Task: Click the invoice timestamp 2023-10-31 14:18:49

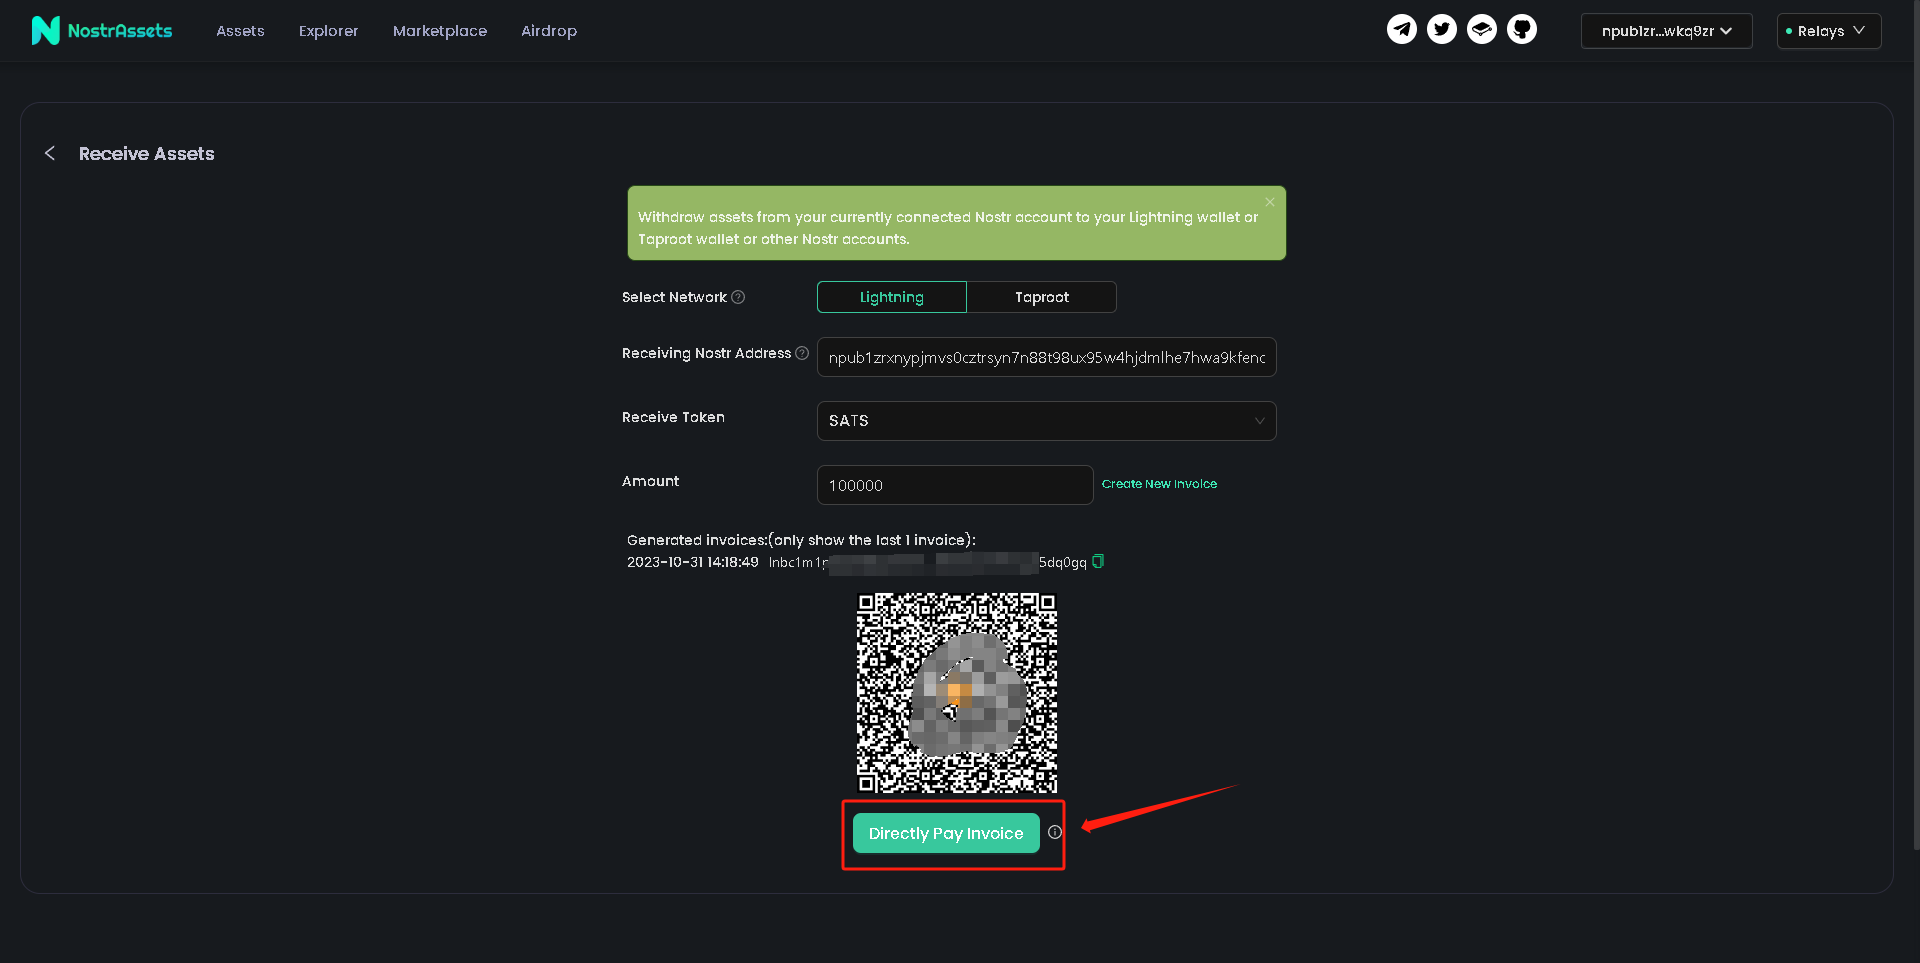Action: (x=693, y=562)
